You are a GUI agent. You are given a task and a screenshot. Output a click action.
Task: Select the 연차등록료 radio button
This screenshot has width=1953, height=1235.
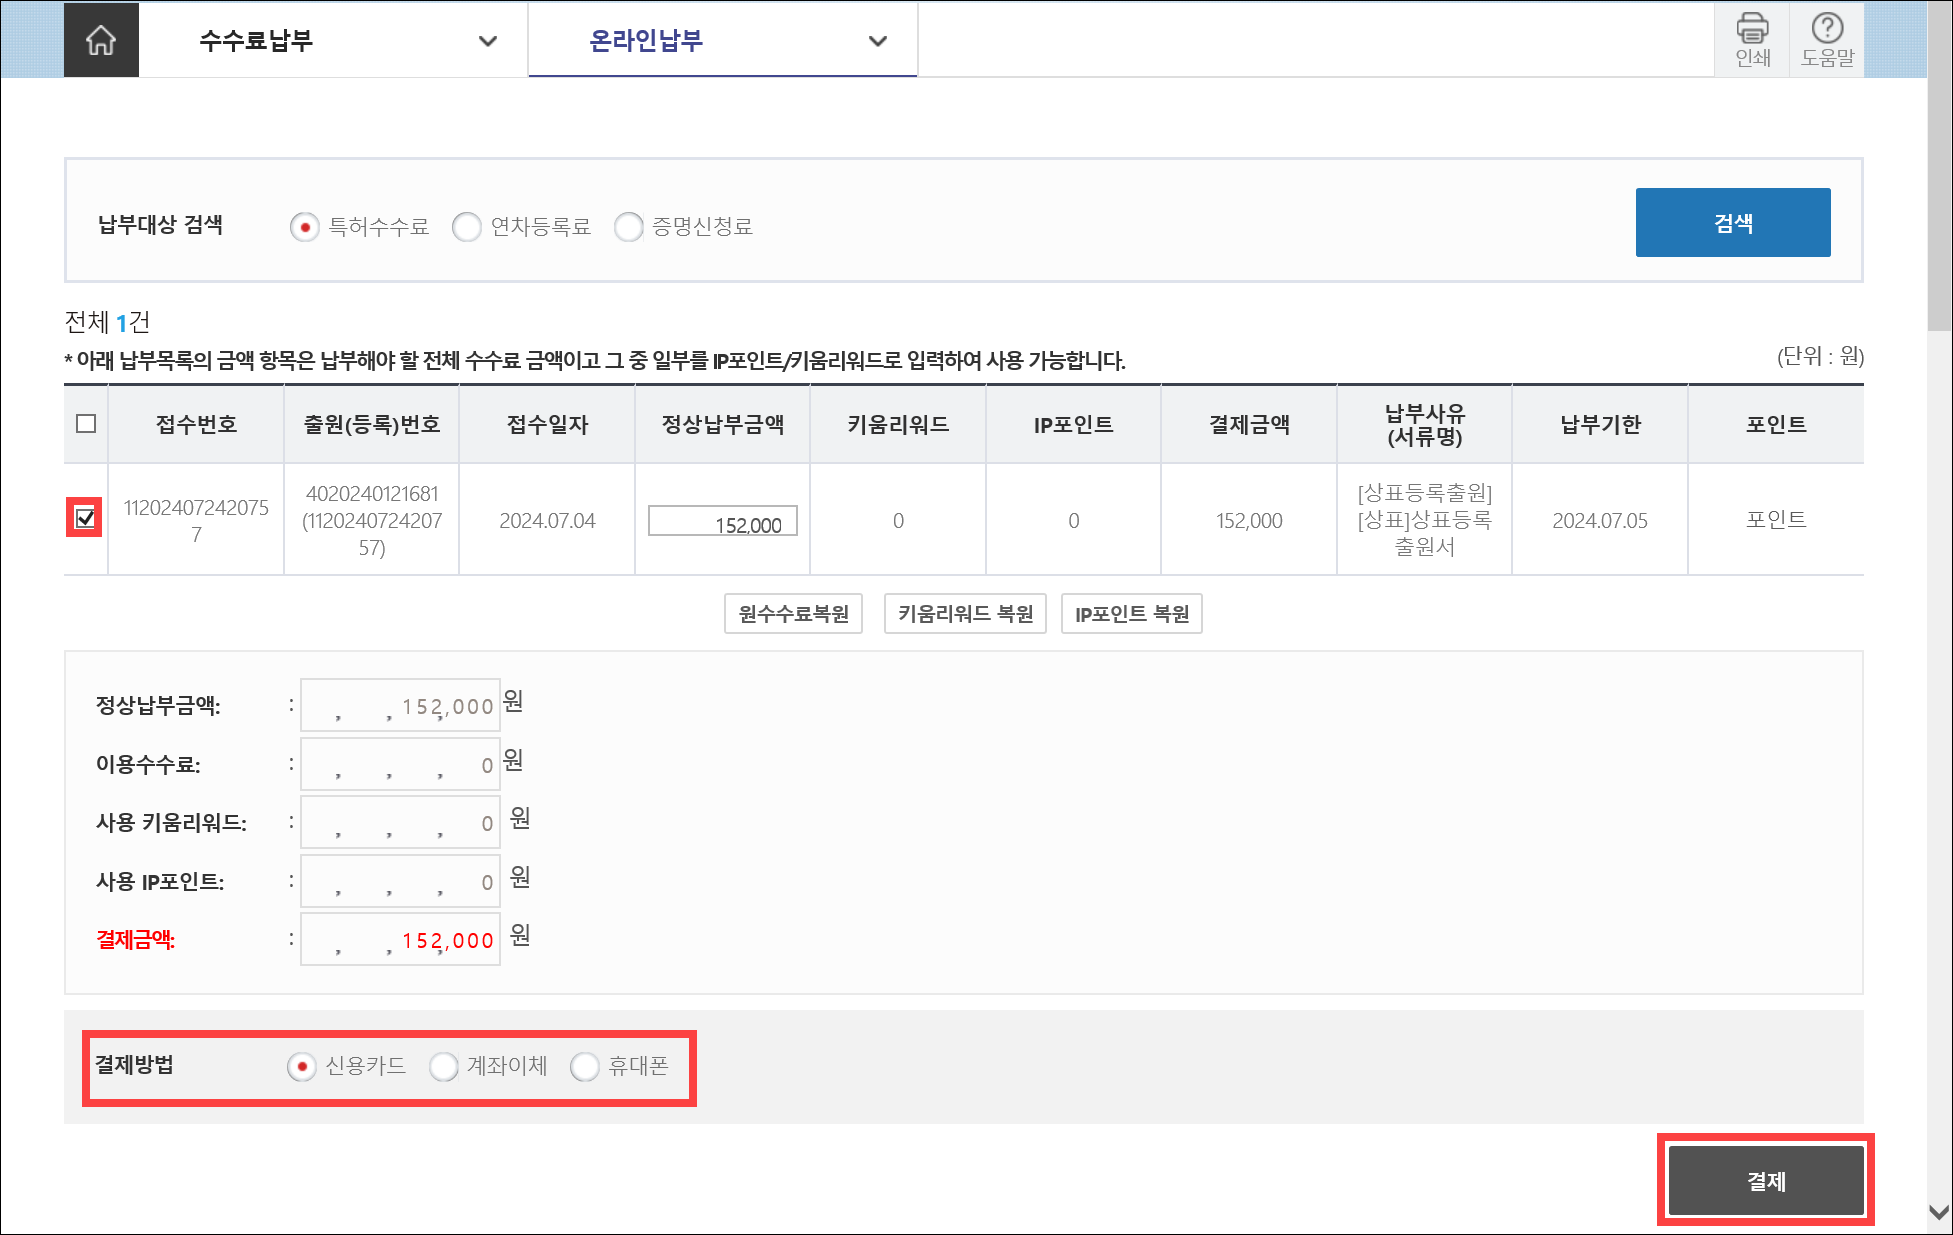click(x=466, y=227)
